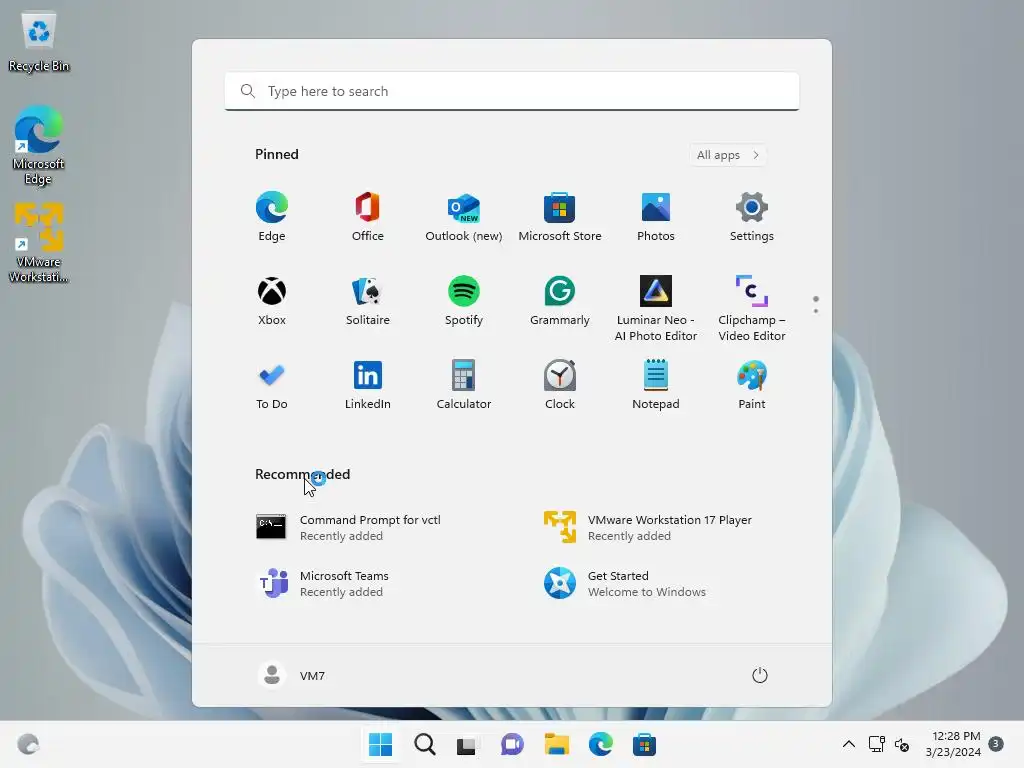Image resolution: width=1024 pixels, height=768 pixels.
Task: Open Luminar Neo AI Photo Editor
Action: tap(656, 309)
